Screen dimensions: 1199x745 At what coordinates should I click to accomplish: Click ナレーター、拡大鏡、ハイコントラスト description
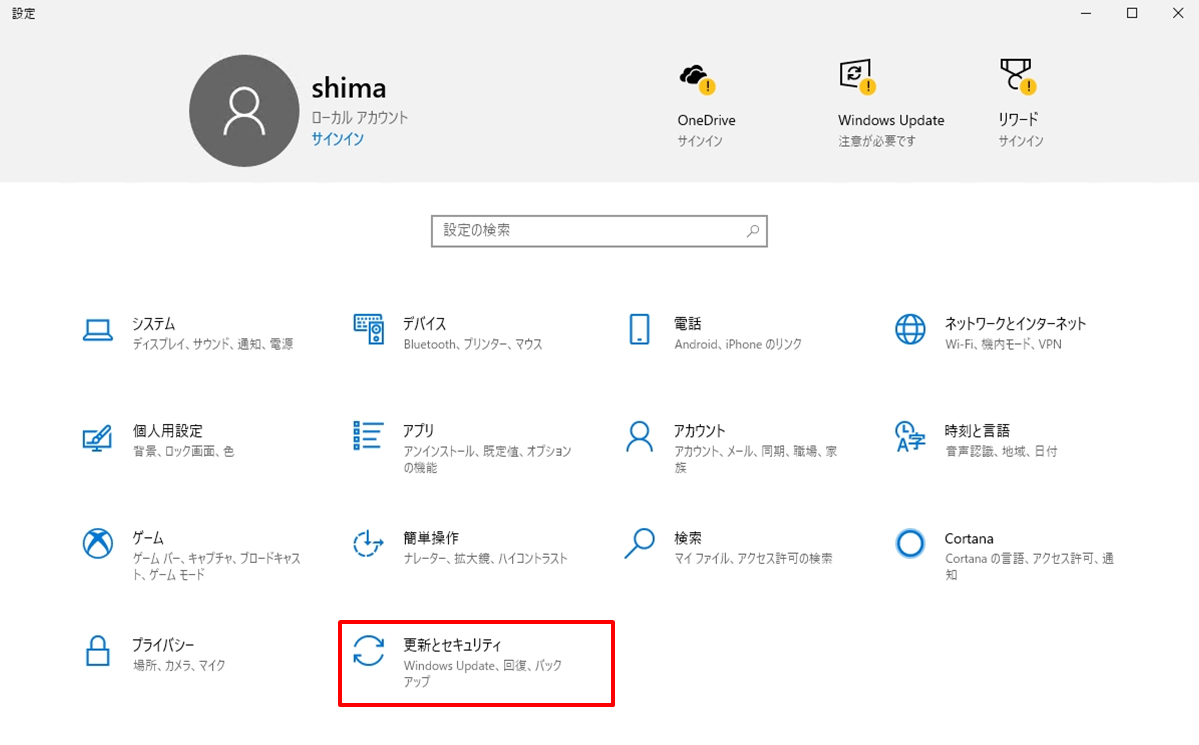486,558
